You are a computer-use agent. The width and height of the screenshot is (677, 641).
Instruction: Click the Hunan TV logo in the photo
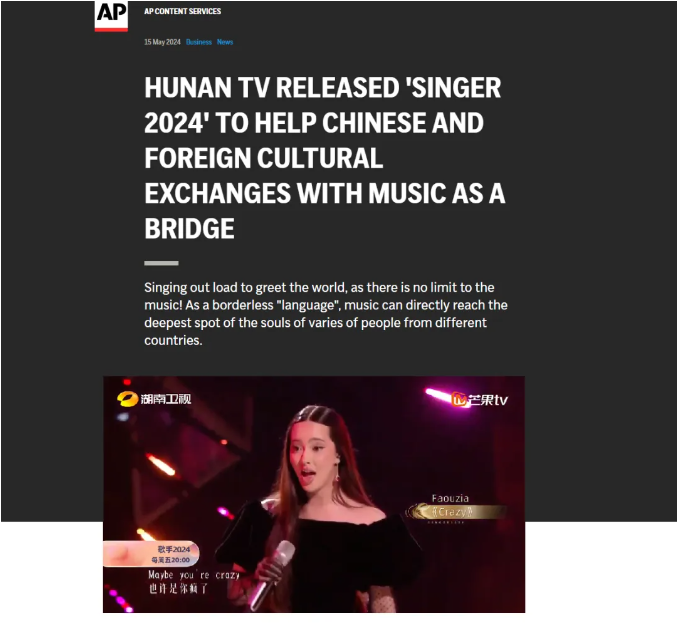154,399
